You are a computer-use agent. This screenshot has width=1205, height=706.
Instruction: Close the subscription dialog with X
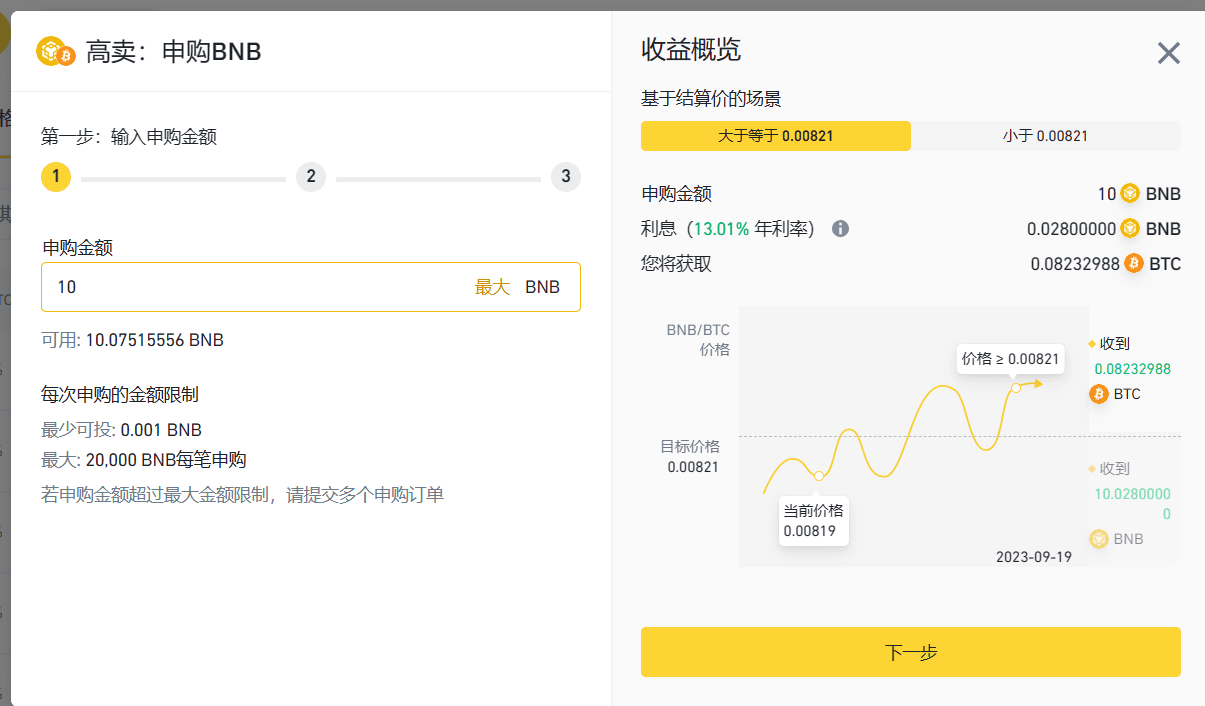pyautogui.click(x=1168, y=53)
